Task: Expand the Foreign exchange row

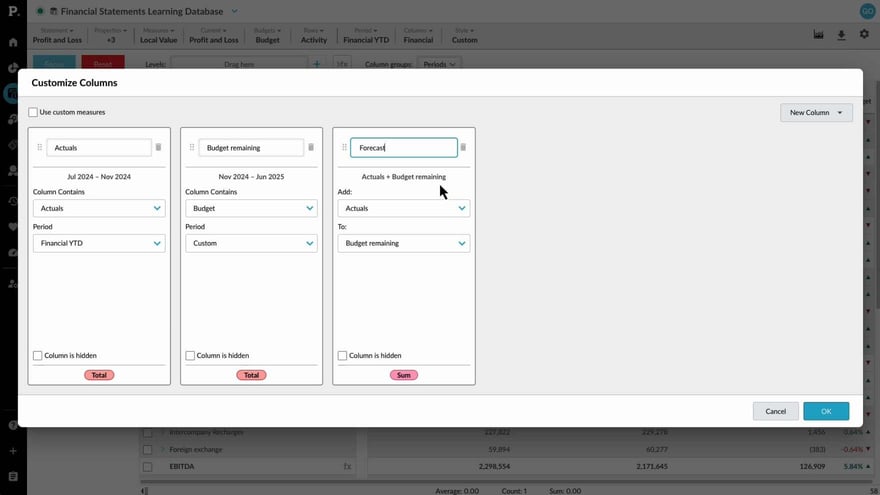Action: (x=163, y=450)
